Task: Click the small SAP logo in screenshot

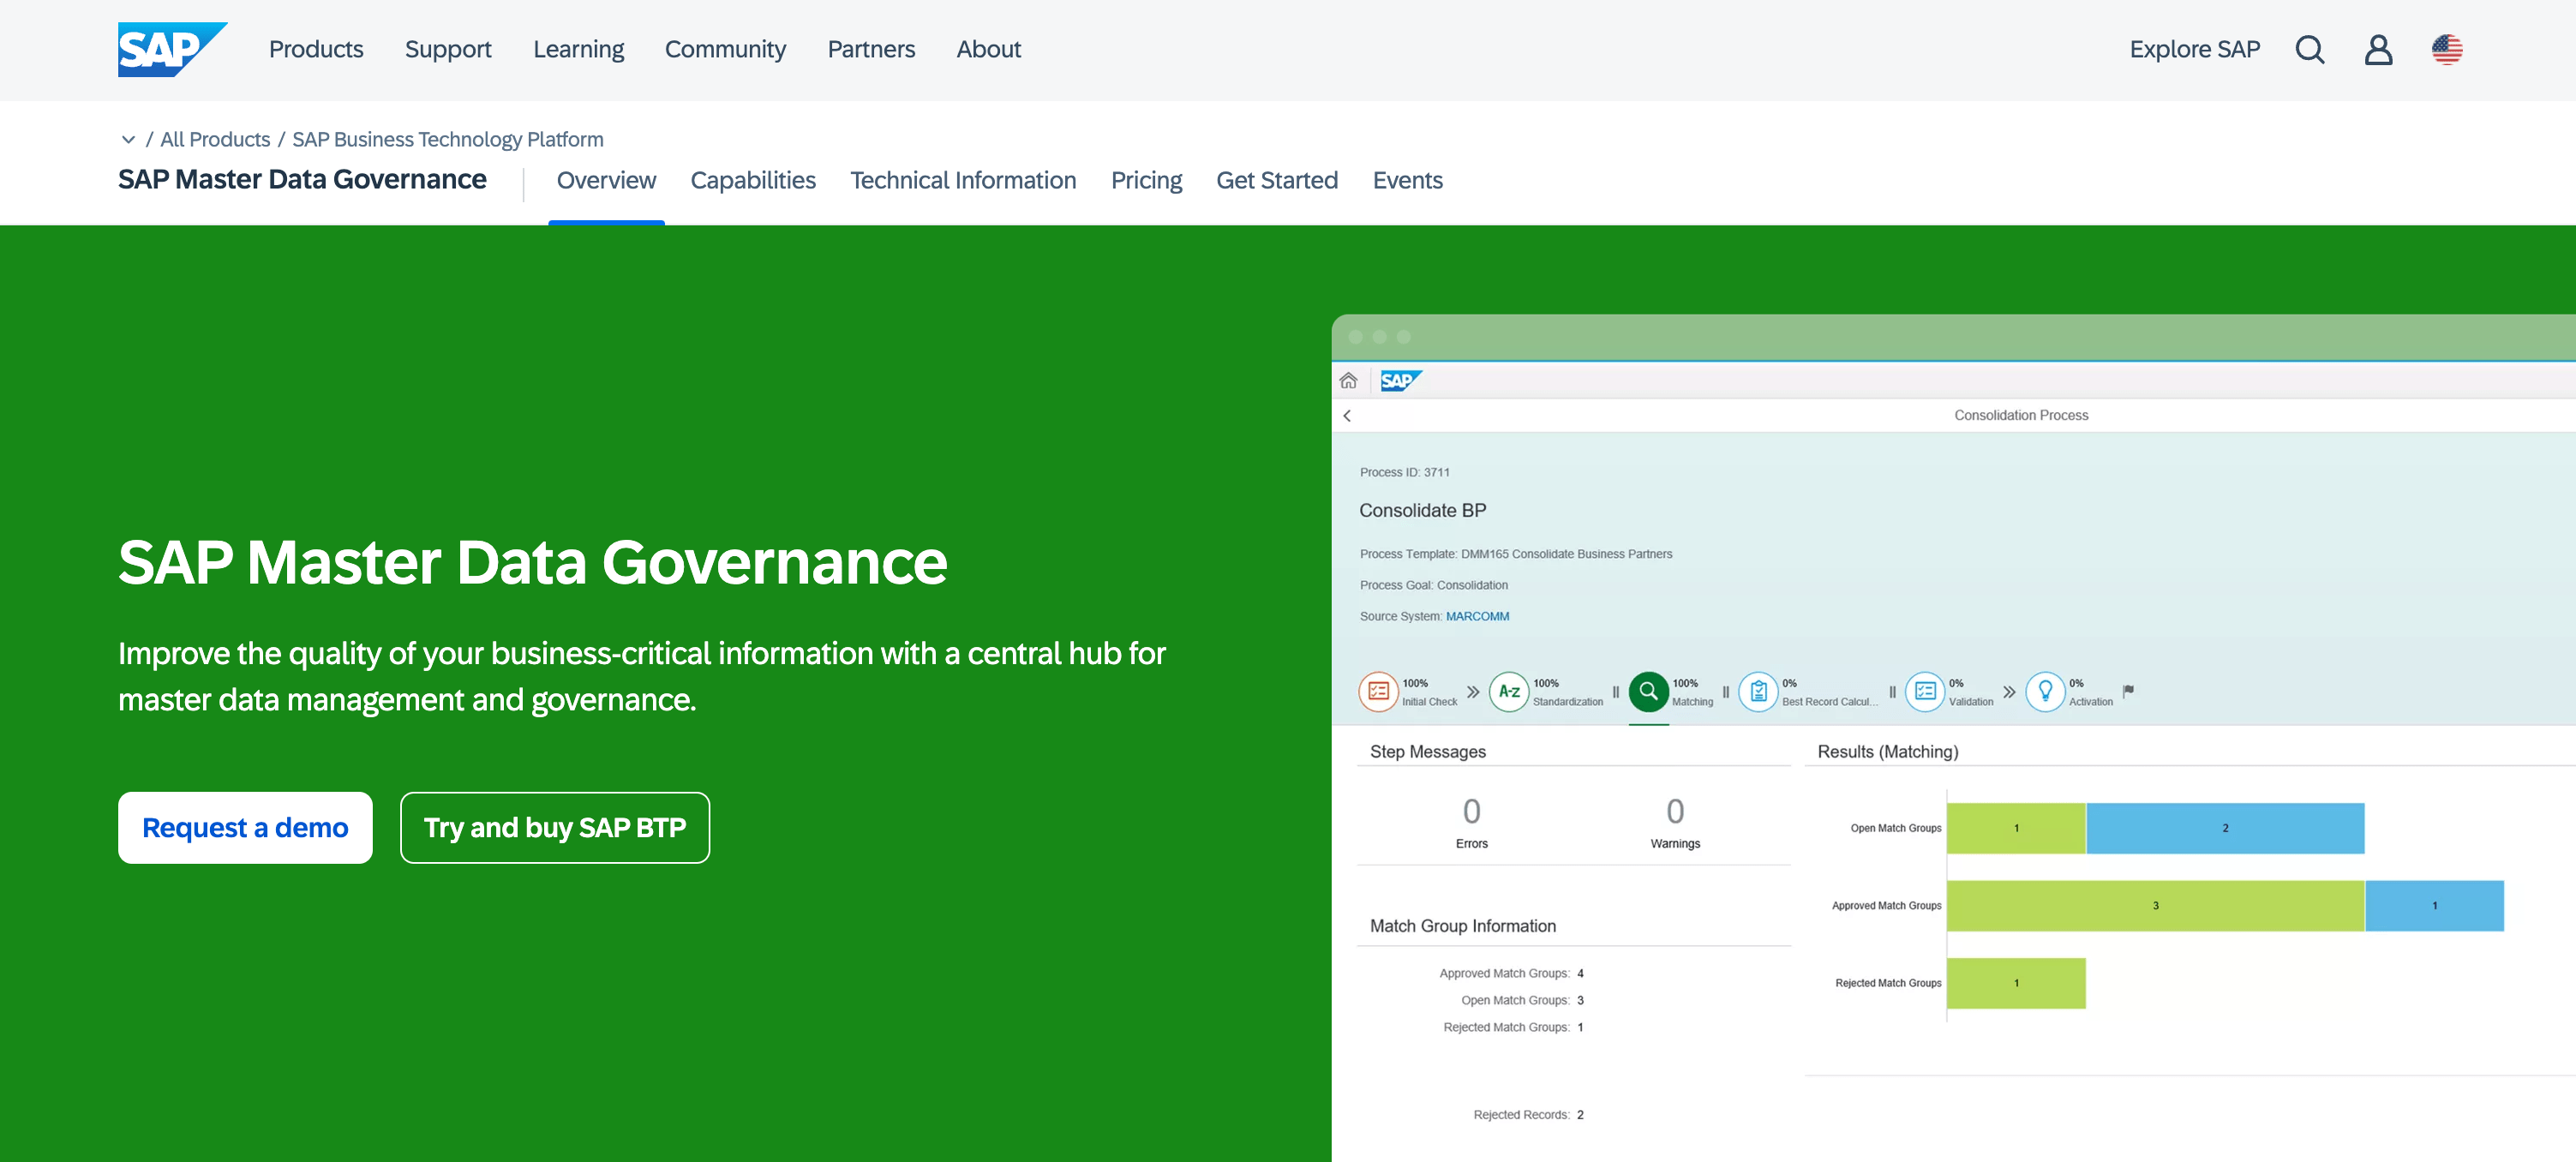Action: tap(1401, 380)
